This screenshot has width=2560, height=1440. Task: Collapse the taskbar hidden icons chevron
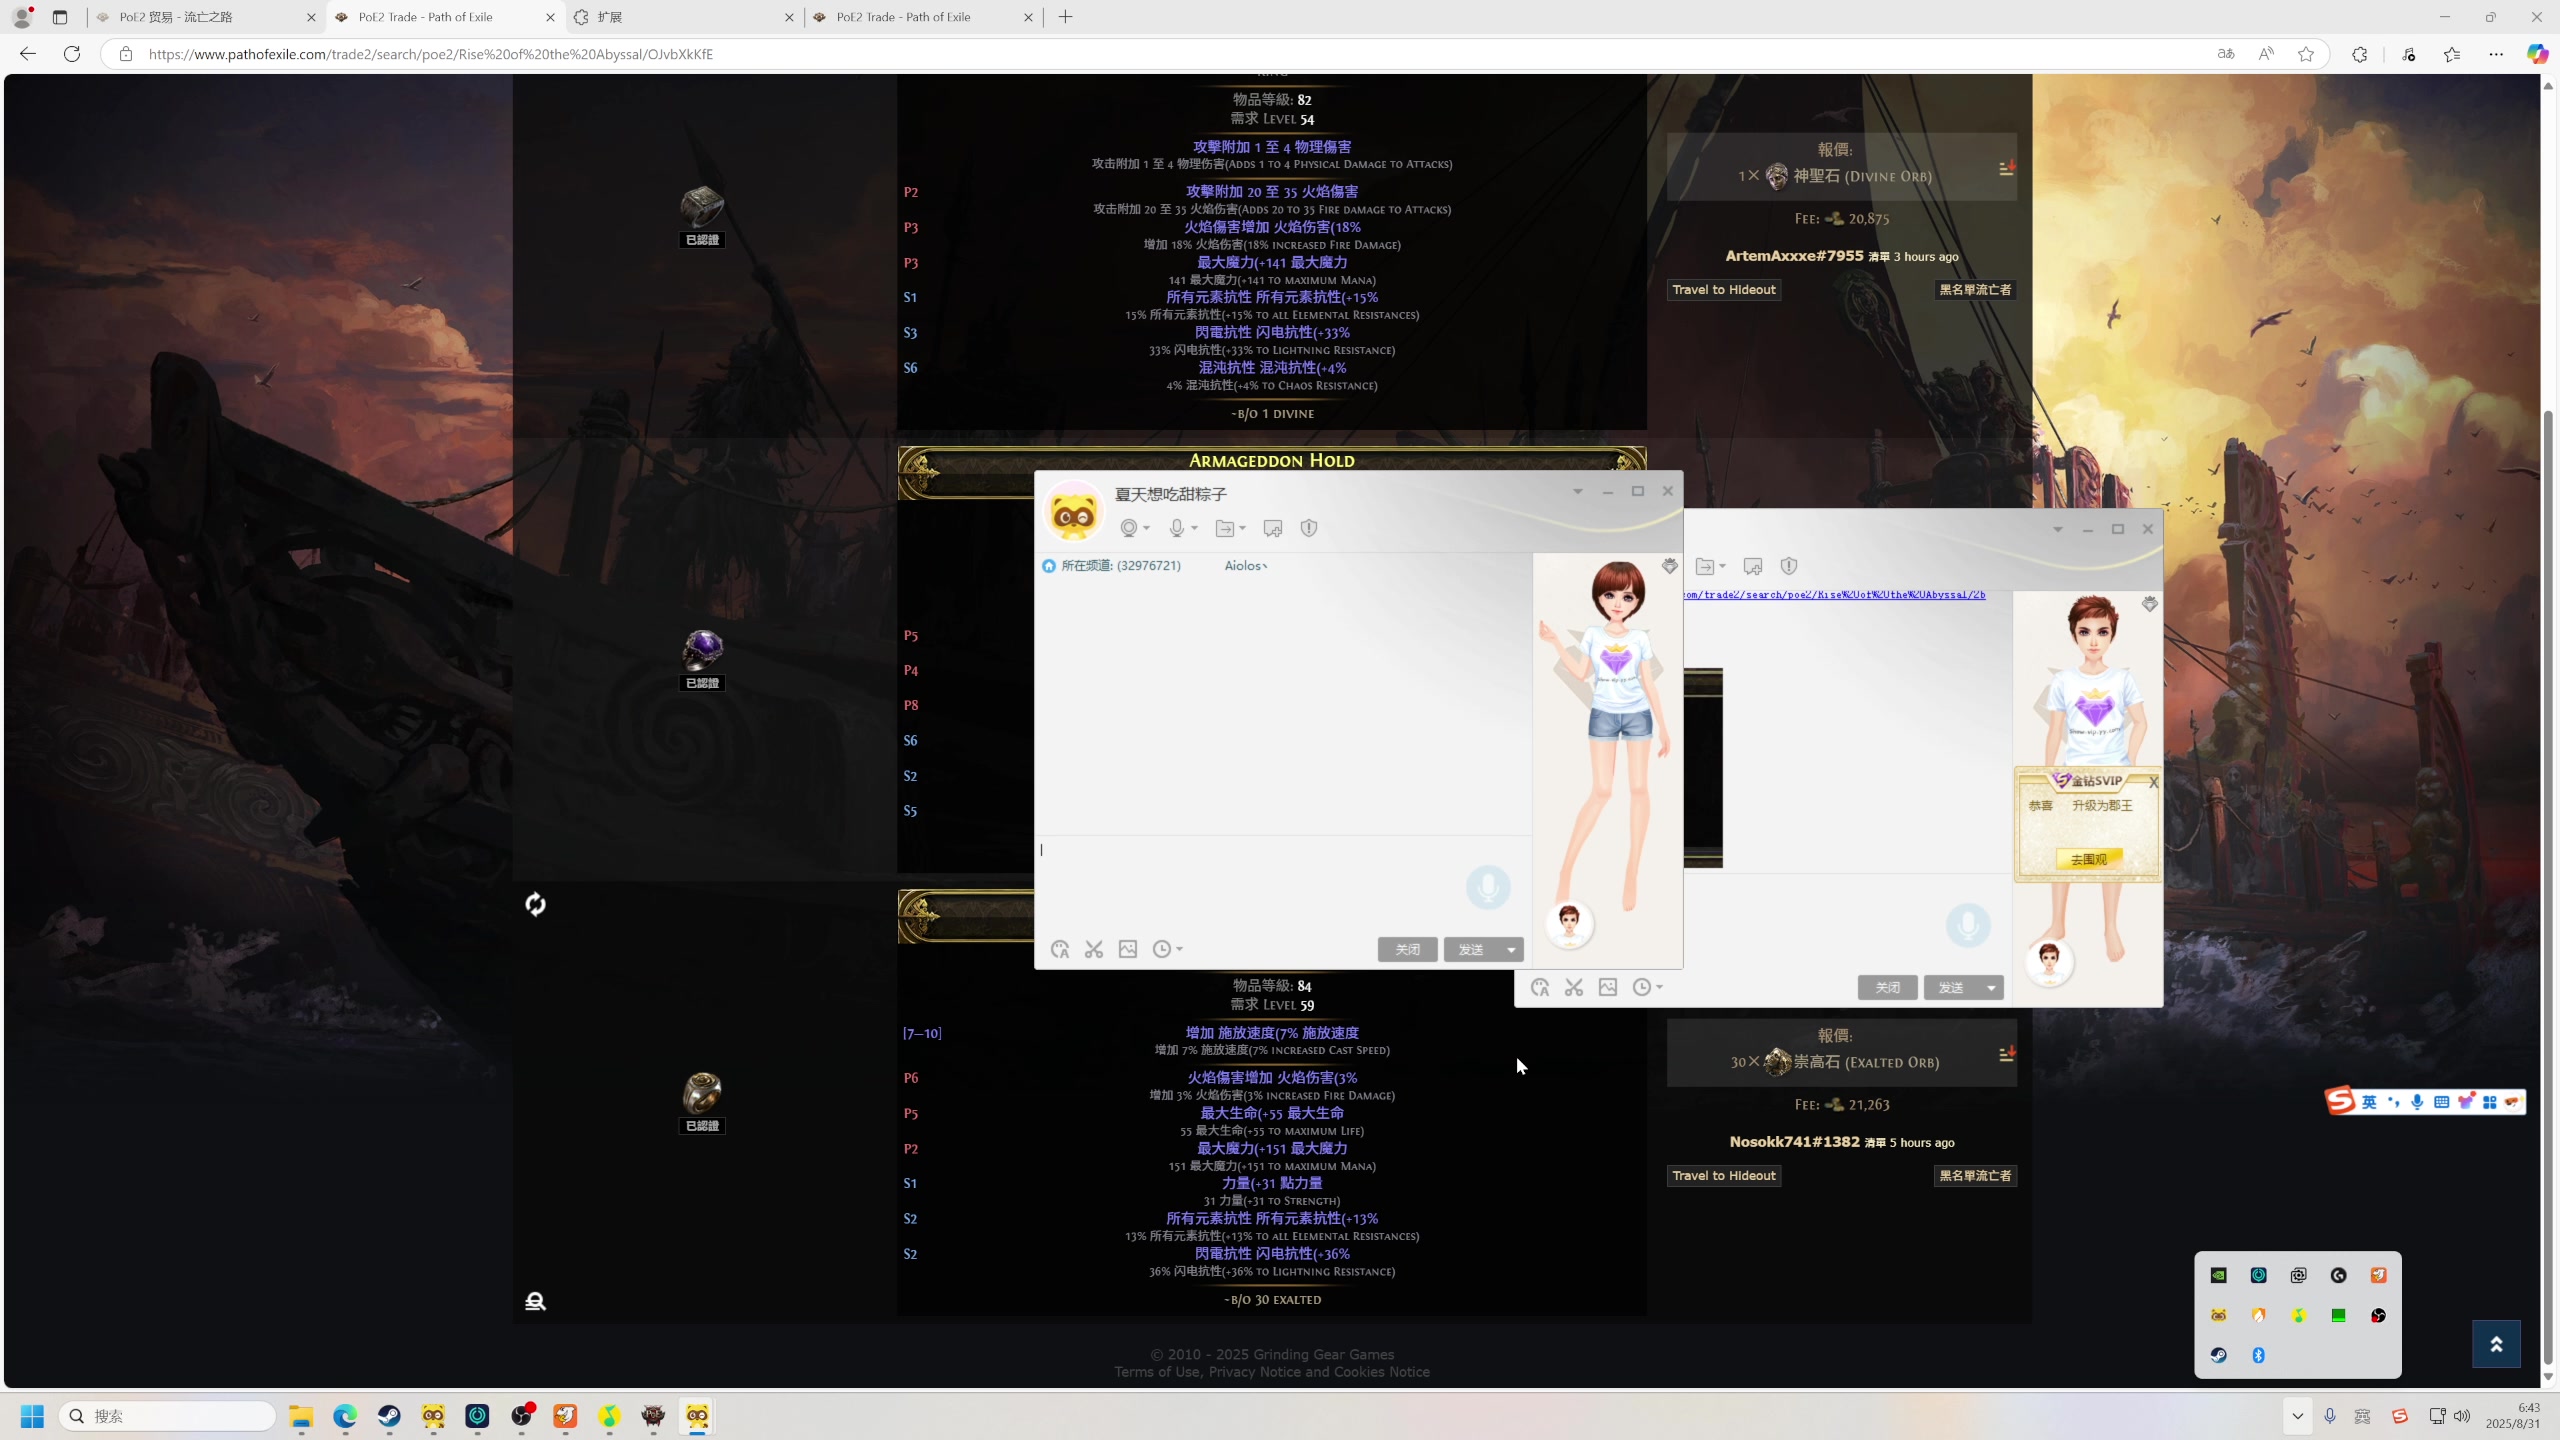(2297, 1416)
